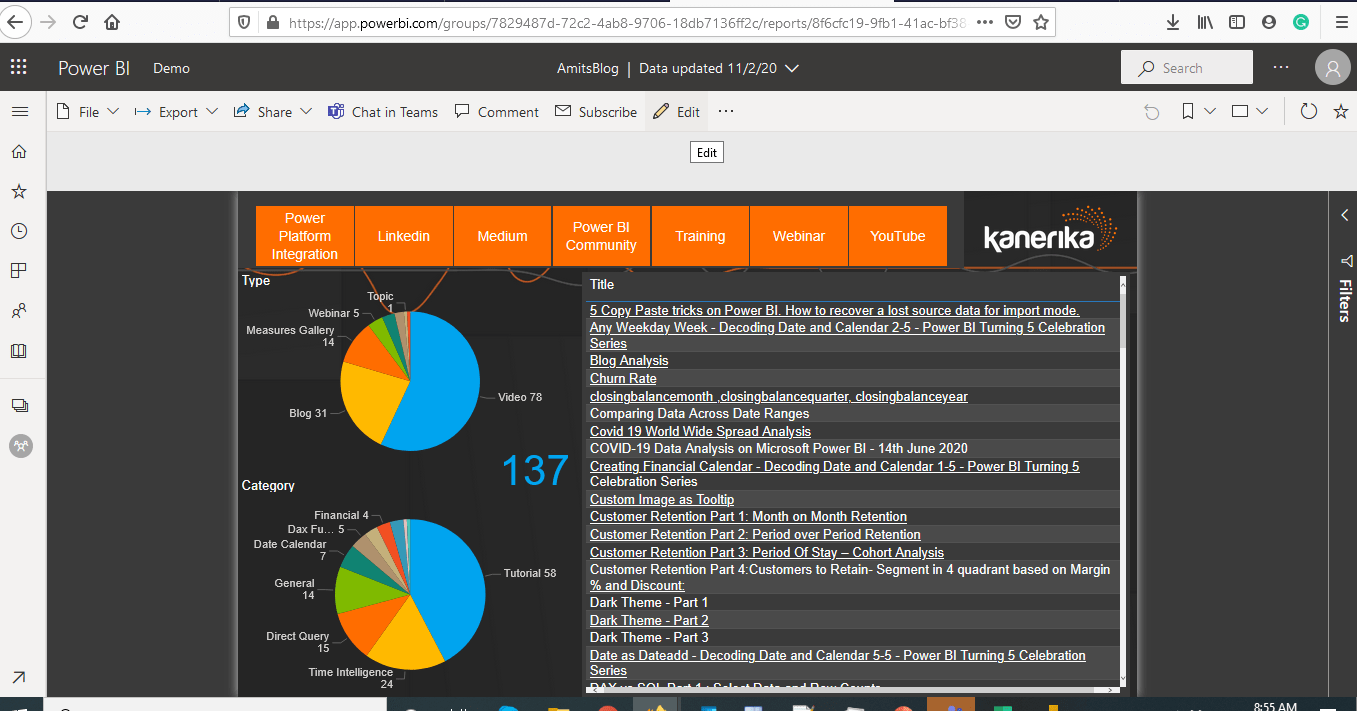The height and width of the screenshot is (711, 1357).
Task: Open Firefox library icon
Action: (x=1207, y=21)
